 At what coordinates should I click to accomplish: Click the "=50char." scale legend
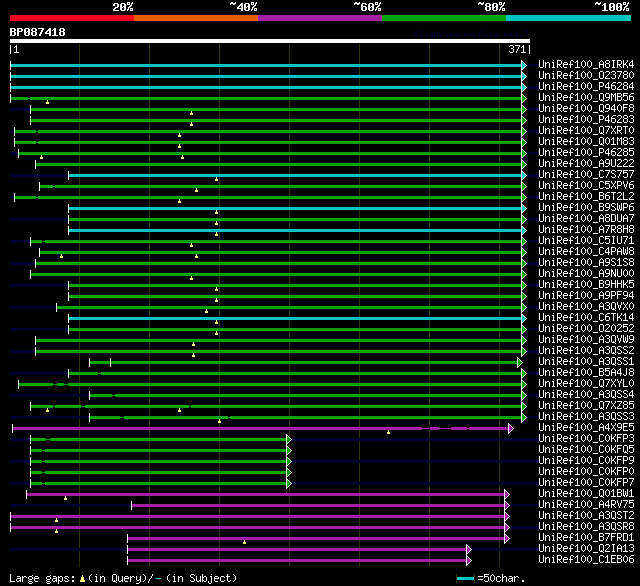(491, 578)
